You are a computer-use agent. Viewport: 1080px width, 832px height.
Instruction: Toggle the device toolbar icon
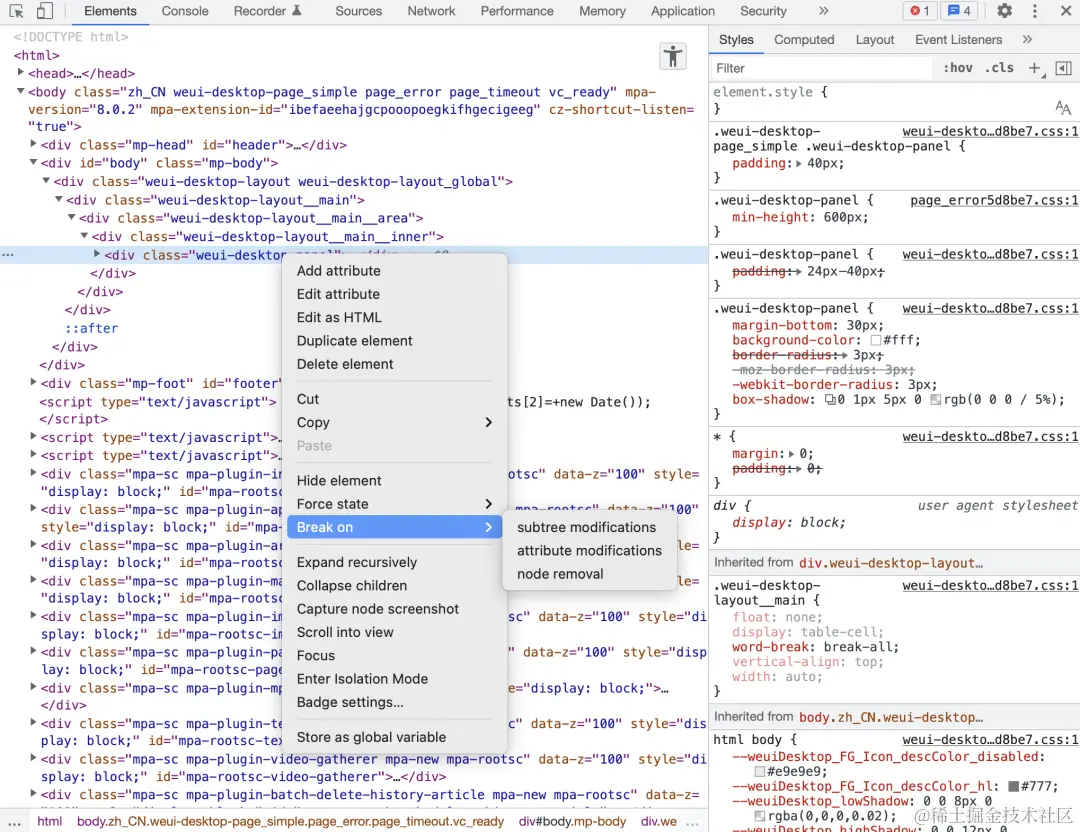click(44, 11)
